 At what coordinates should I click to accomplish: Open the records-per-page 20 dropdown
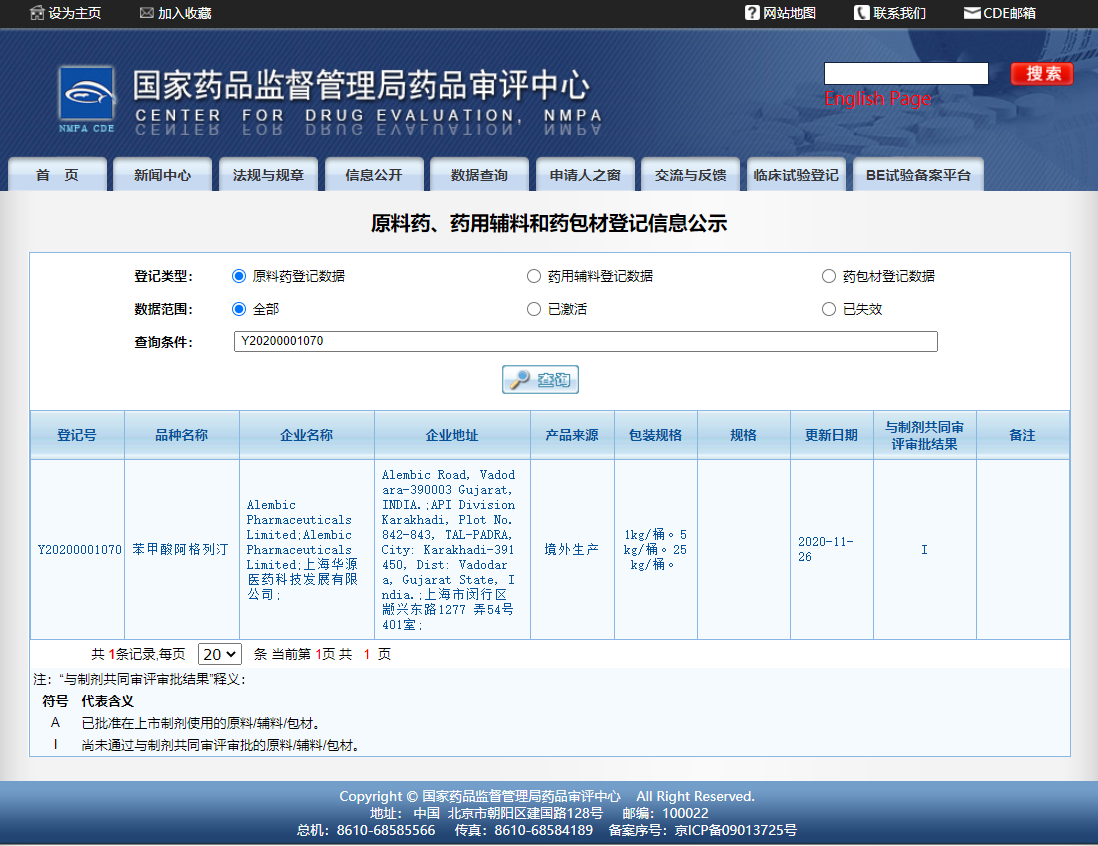221,652
